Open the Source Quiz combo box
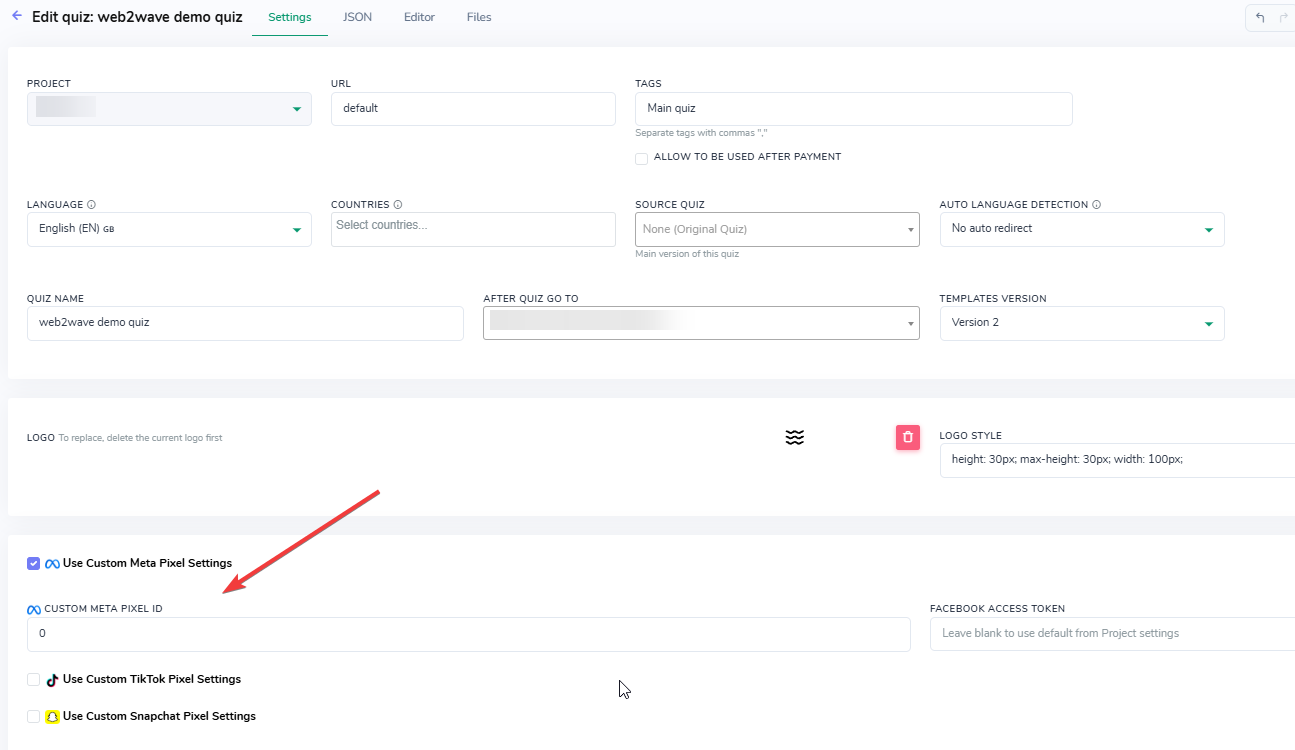 click(x=777, y=229)
